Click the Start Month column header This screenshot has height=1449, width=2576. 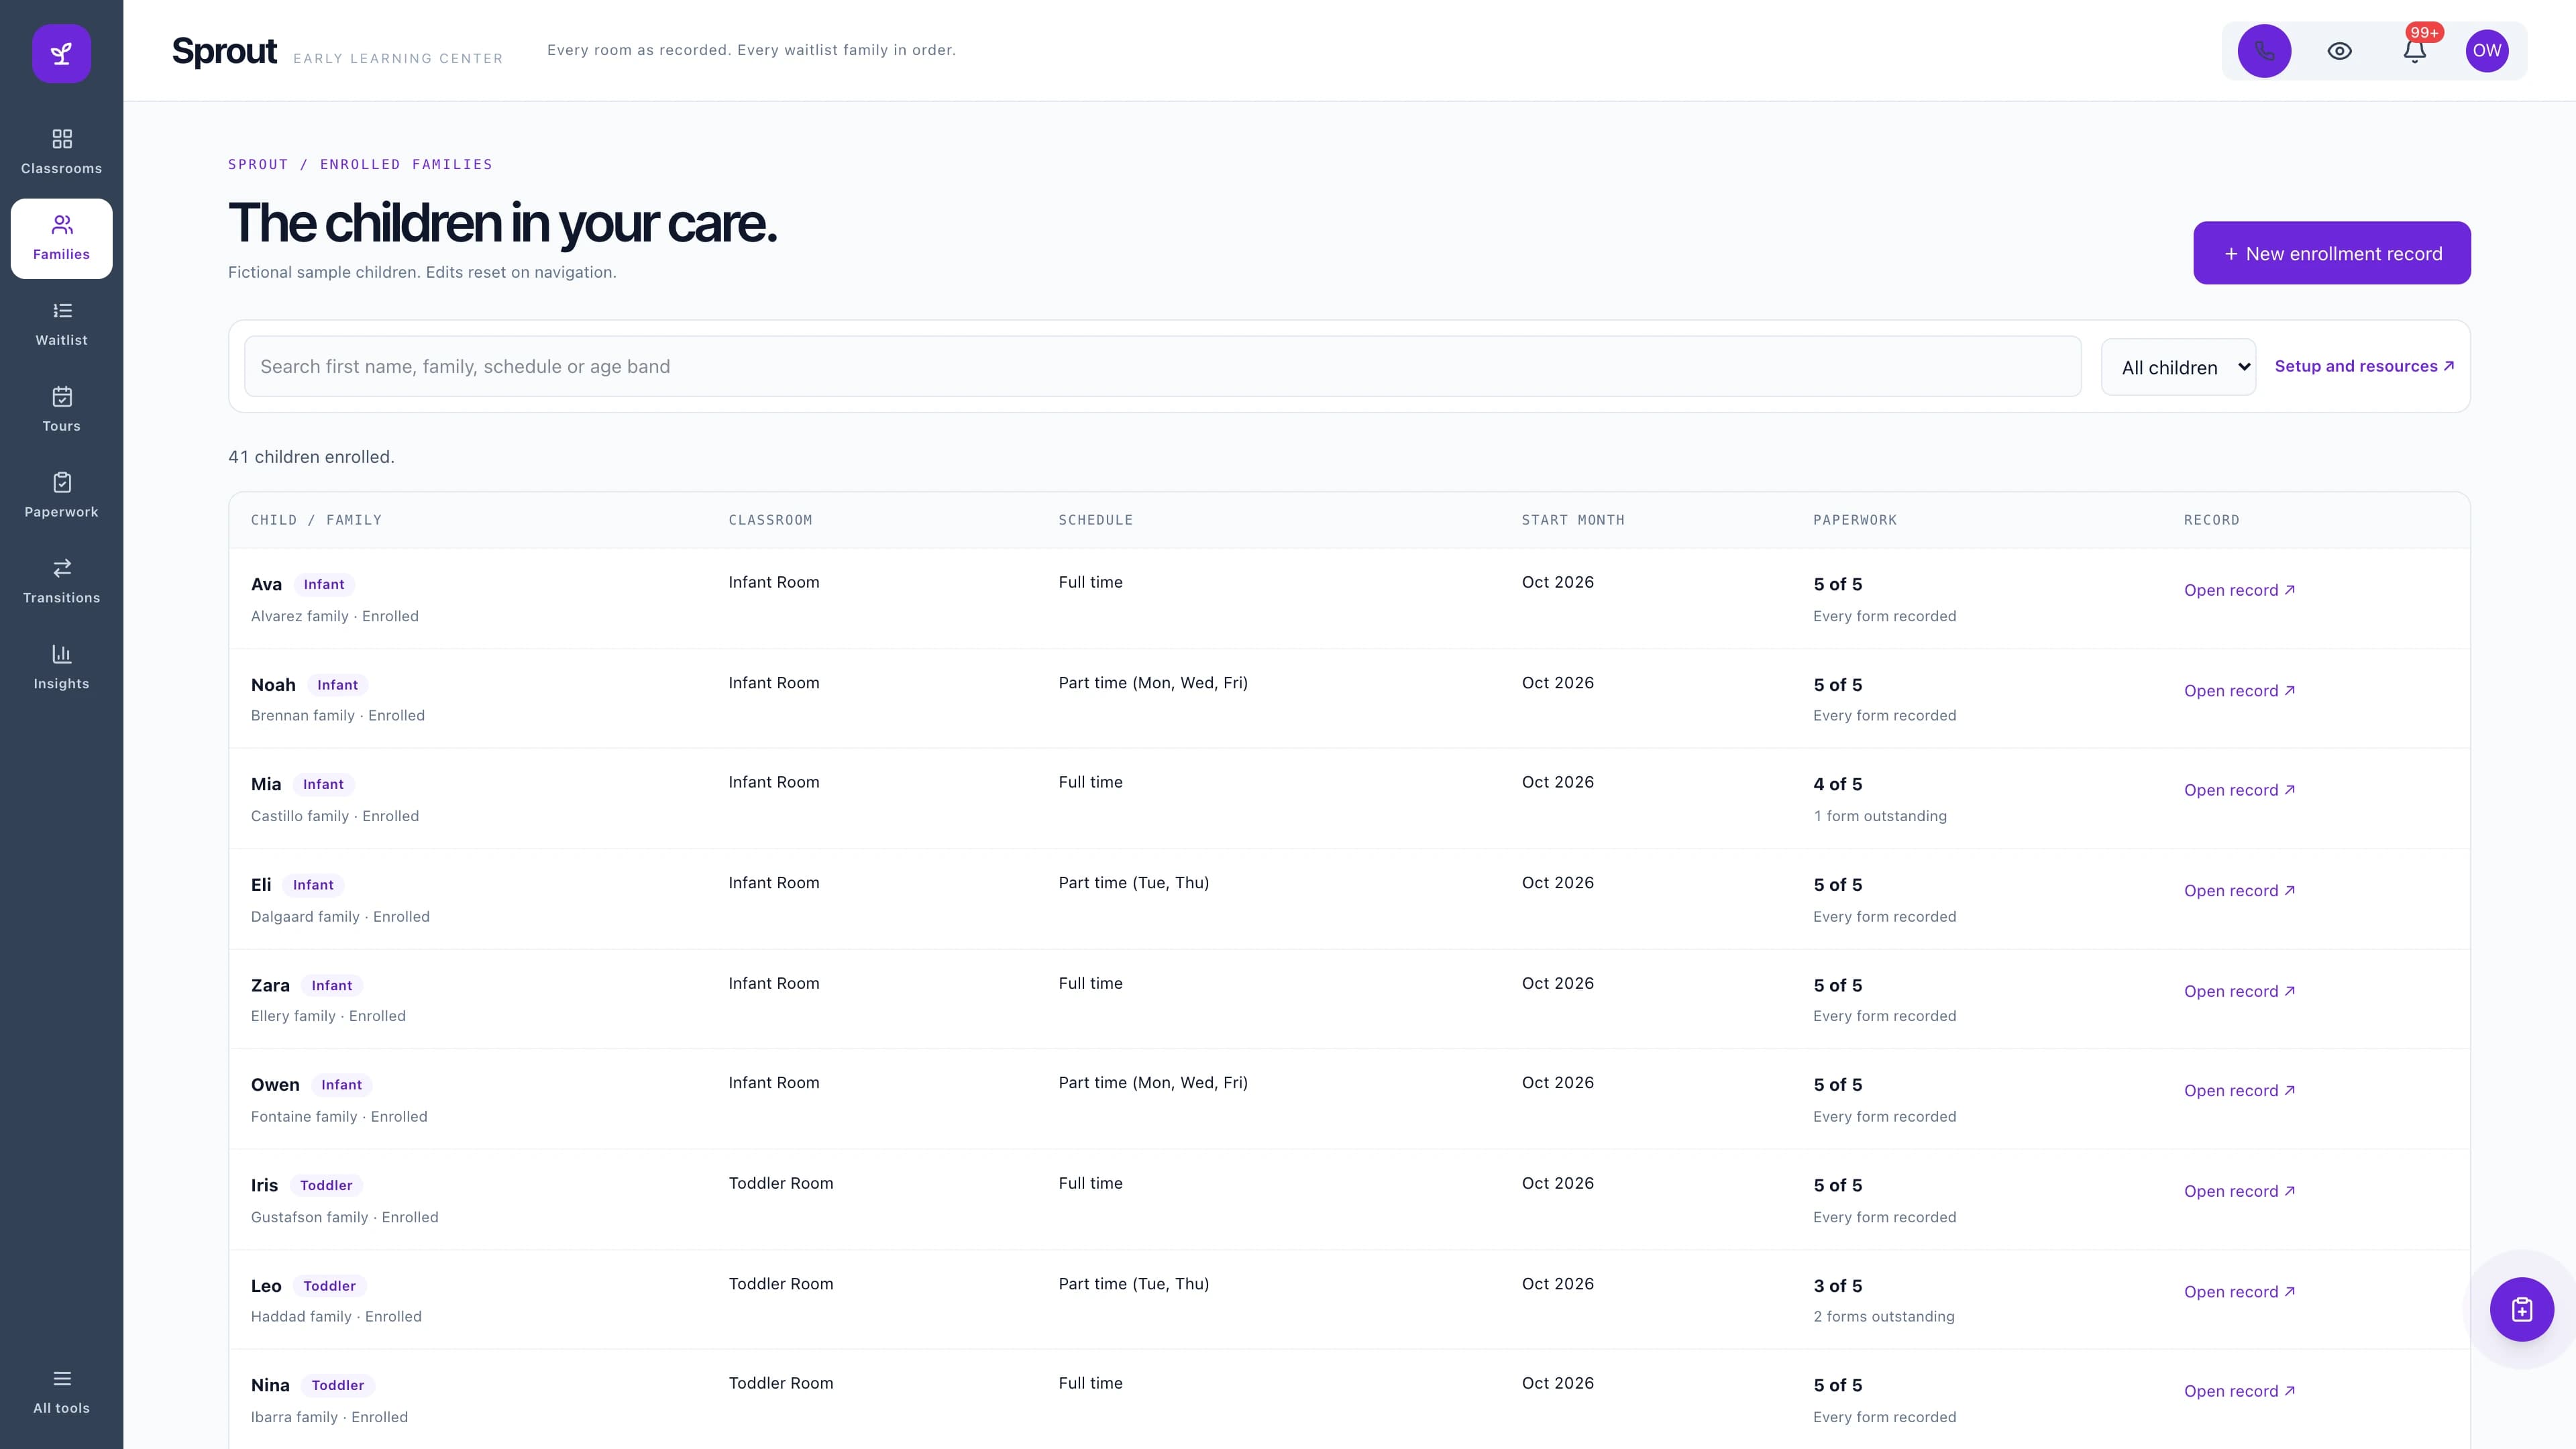(1573, 520)
